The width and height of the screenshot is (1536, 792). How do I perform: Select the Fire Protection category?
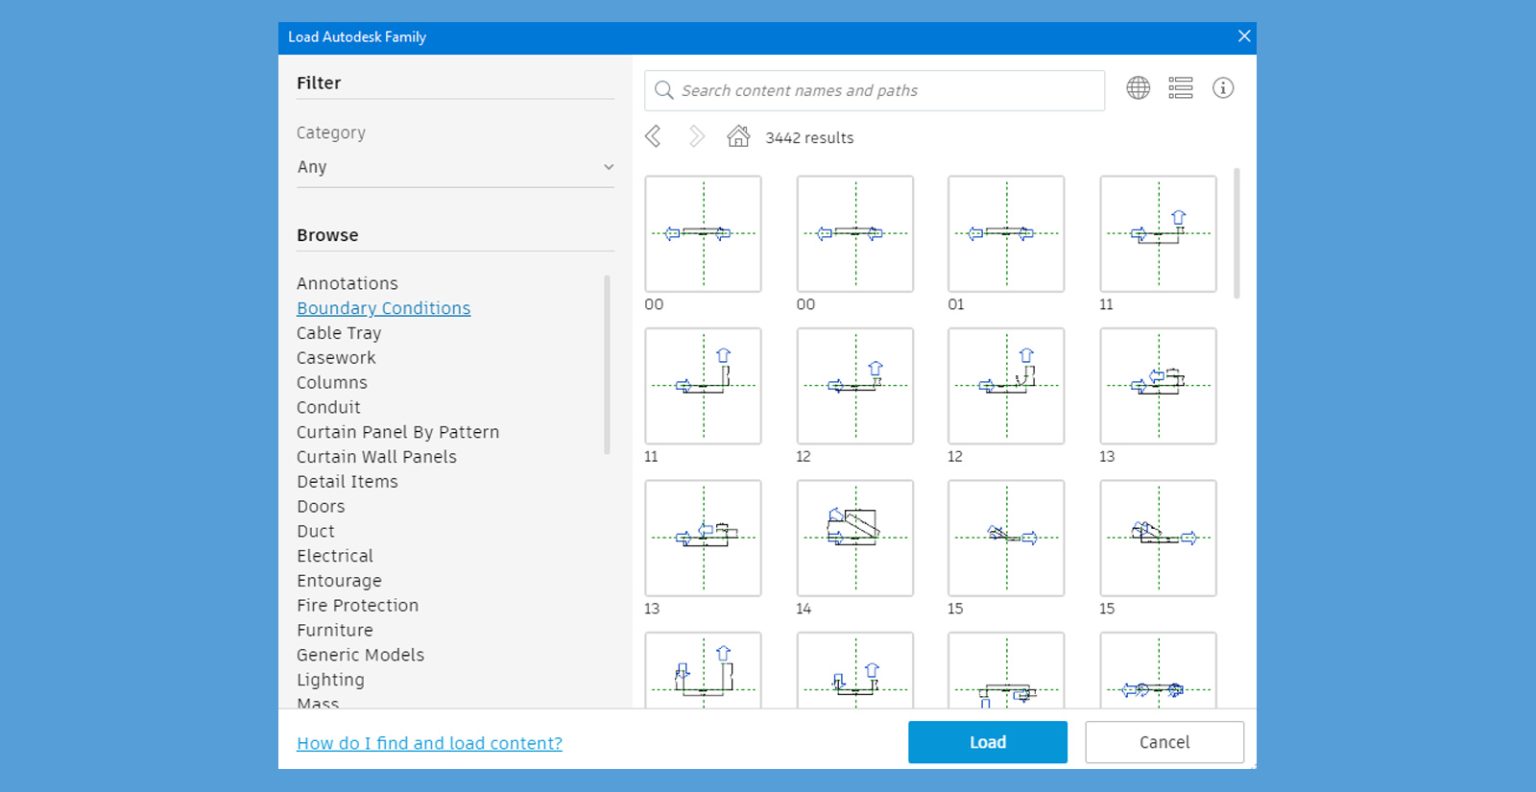[x=357, y=605]
